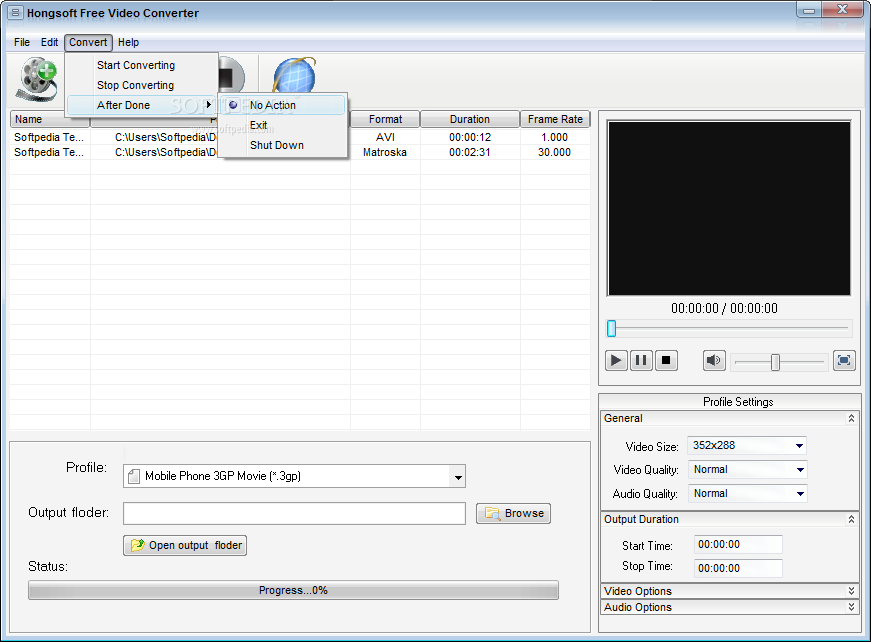Click the volume slider handle
The width and height of the screenshot is (871, 642).
coord(775,362)
